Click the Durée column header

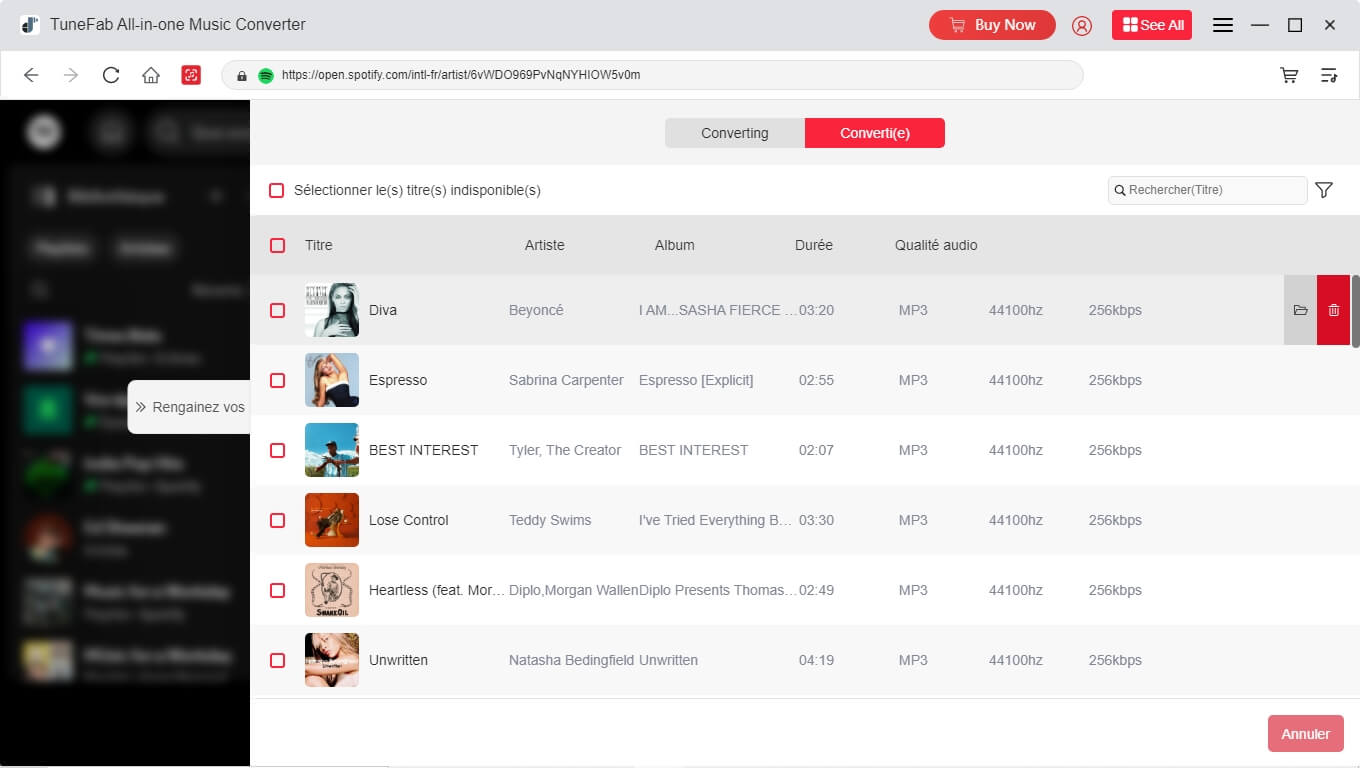[814, 245]
